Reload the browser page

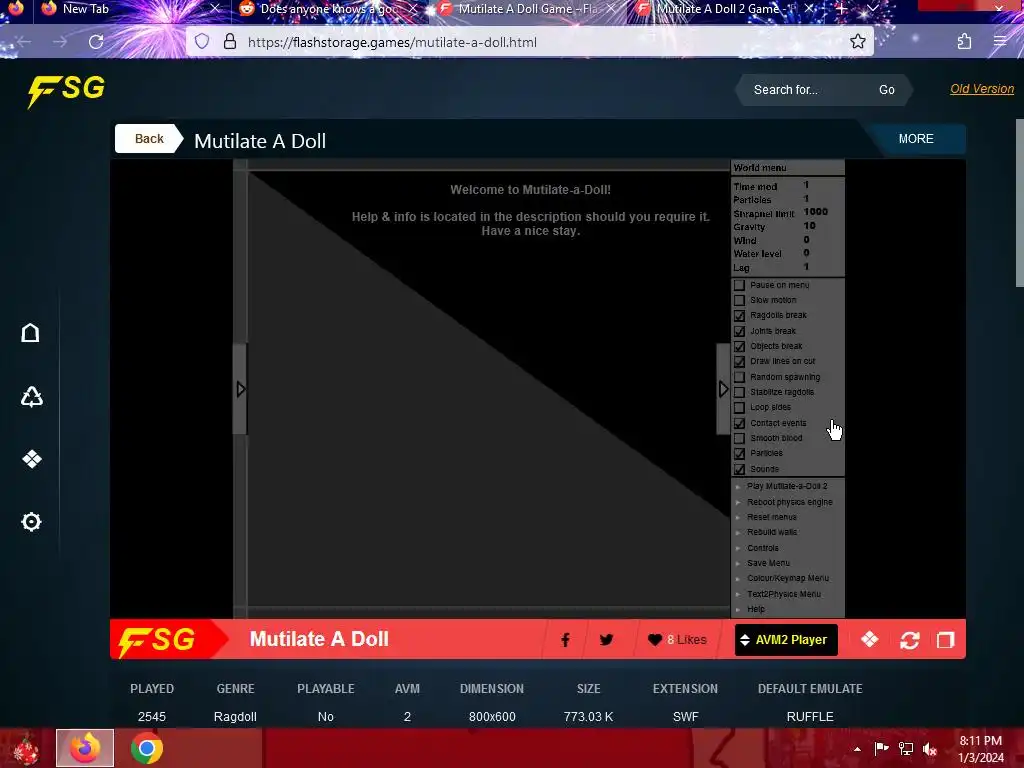[x=96, y=42]
